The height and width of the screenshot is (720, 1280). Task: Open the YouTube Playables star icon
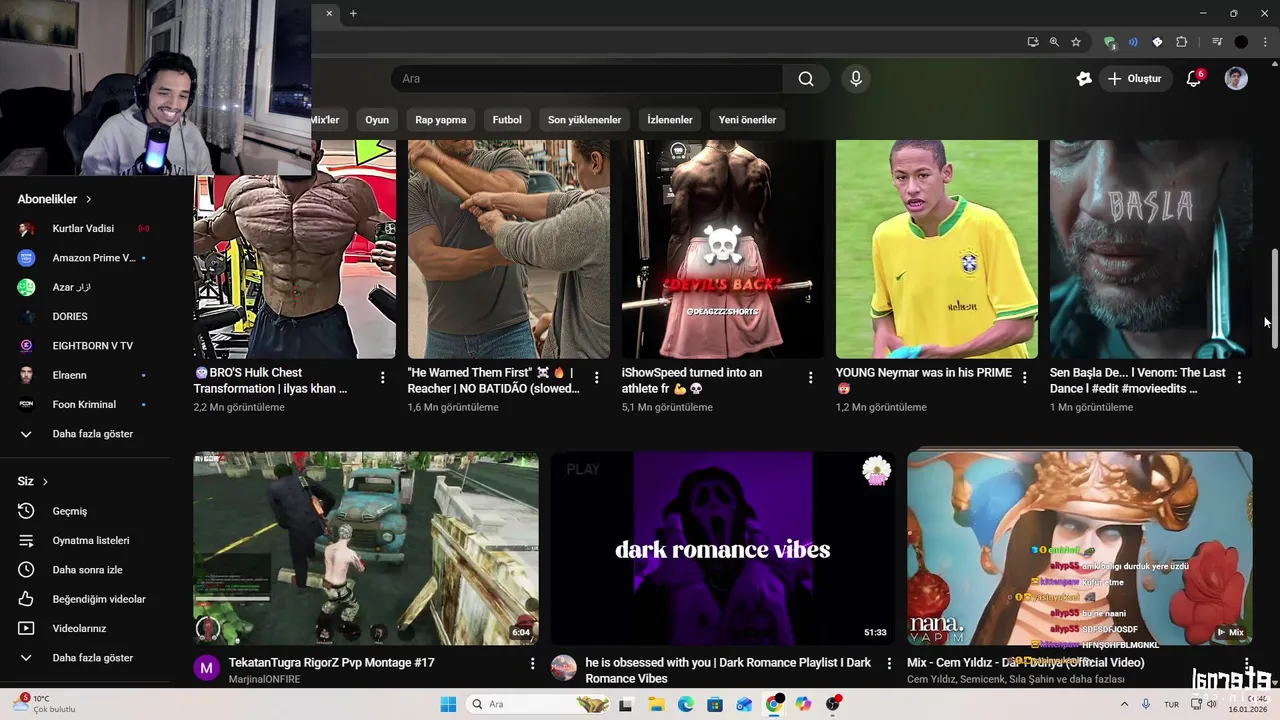(x=1084, y=79)
